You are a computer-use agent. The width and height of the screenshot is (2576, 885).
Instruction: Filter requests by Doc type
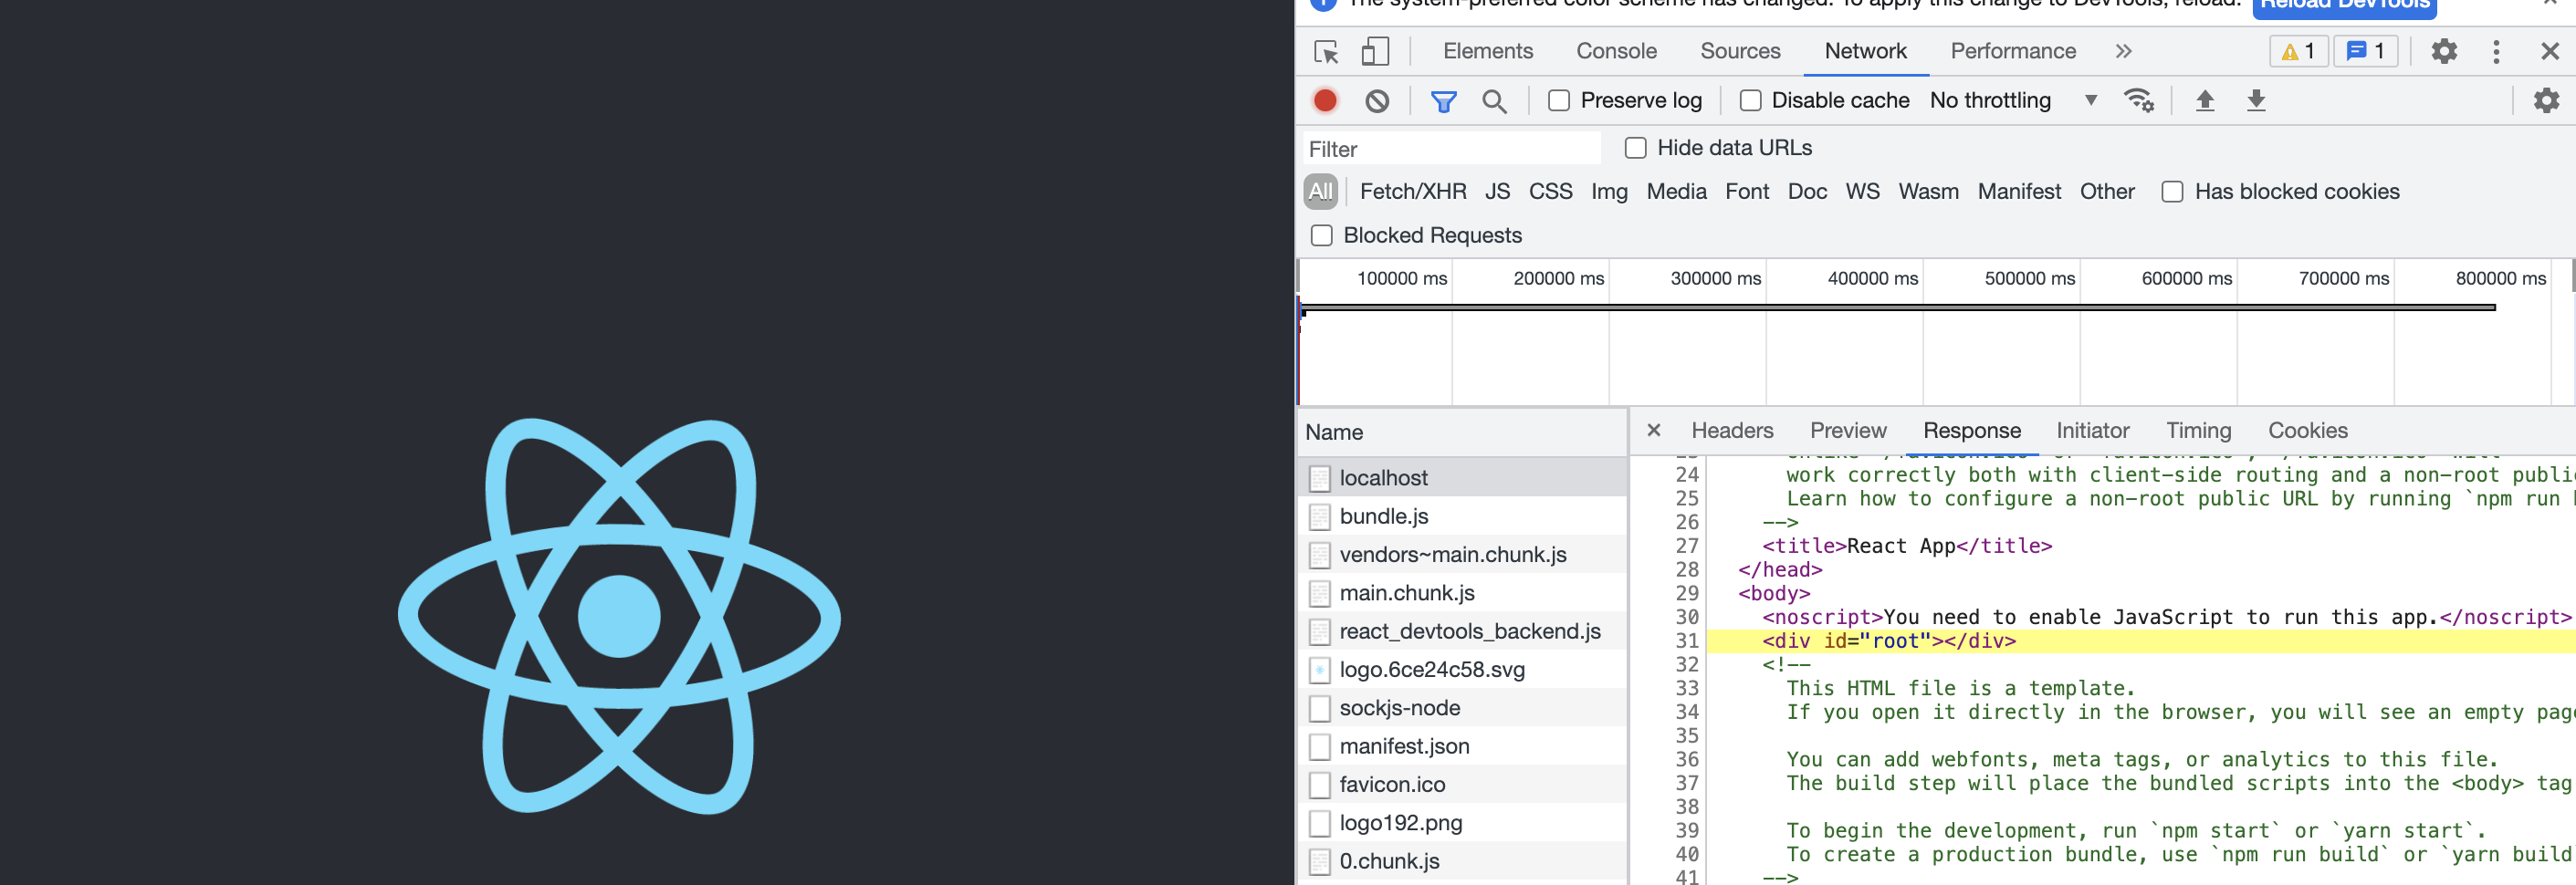point(1807,192)
